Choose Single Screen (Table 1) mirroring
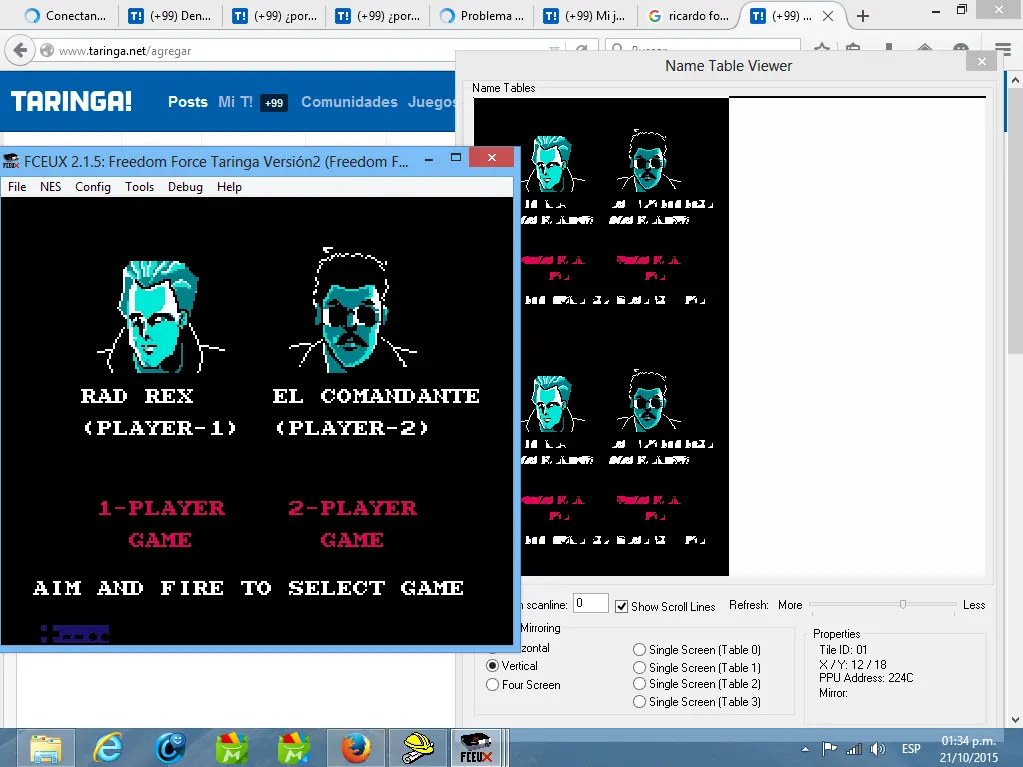1023x767 pixels. [x=639, y=667]
